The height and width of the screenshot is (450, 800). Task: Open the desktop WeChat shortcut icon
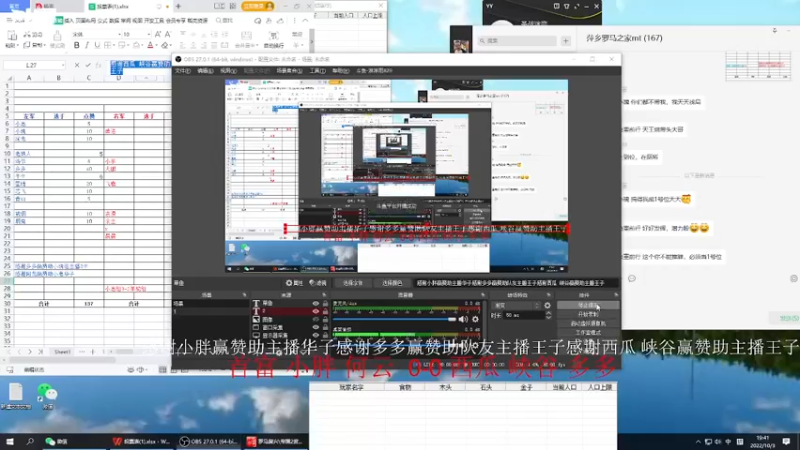pos(47,395)
